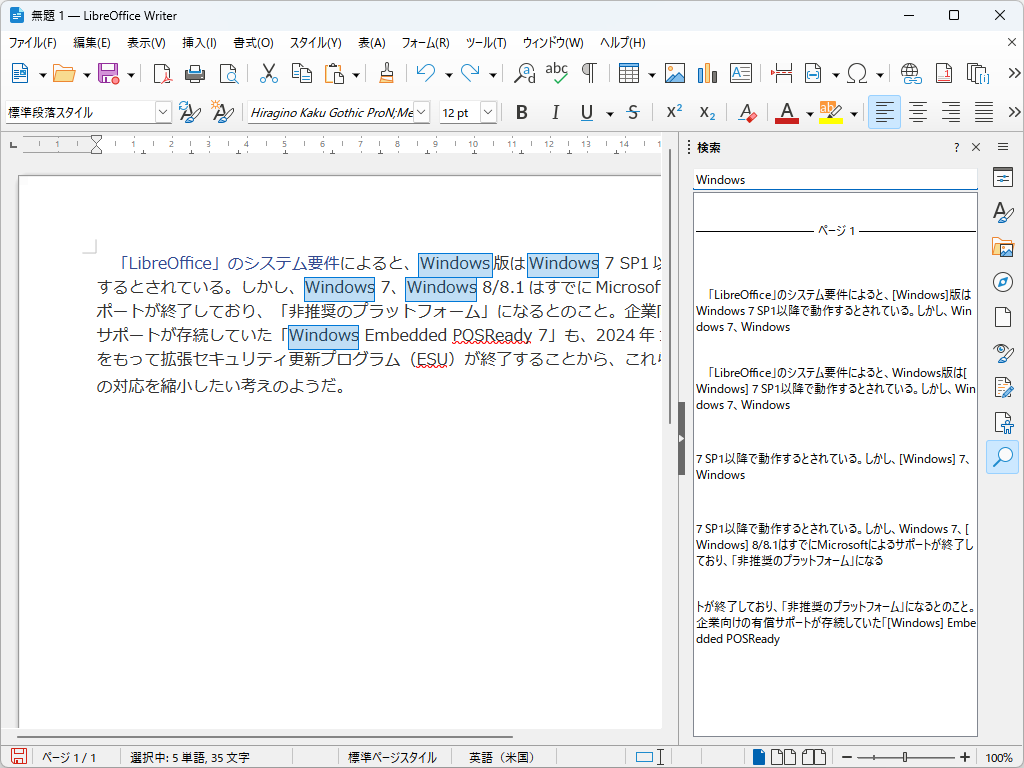This screenshot has width=1024, height=768.
Task: Open sidebar Navigator compass icon
Action: (1002, 282)
